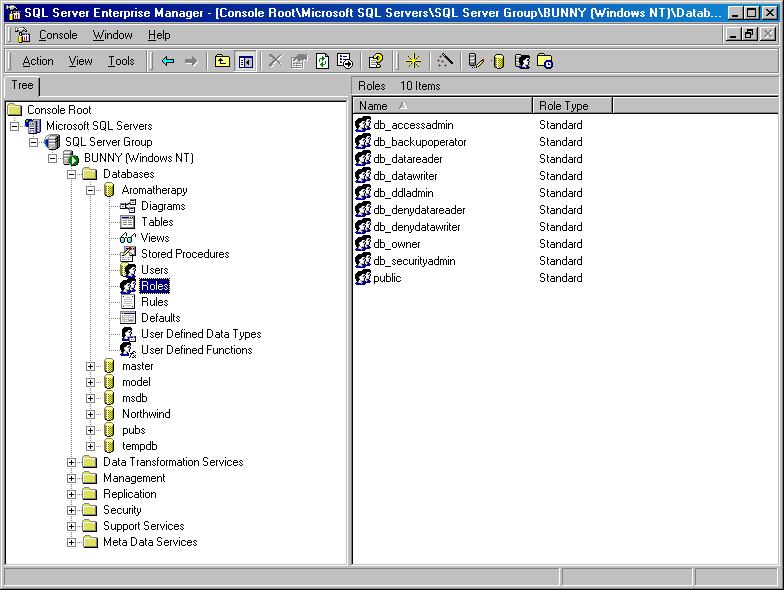Expand the pubs database node

[x=90, y=430]
